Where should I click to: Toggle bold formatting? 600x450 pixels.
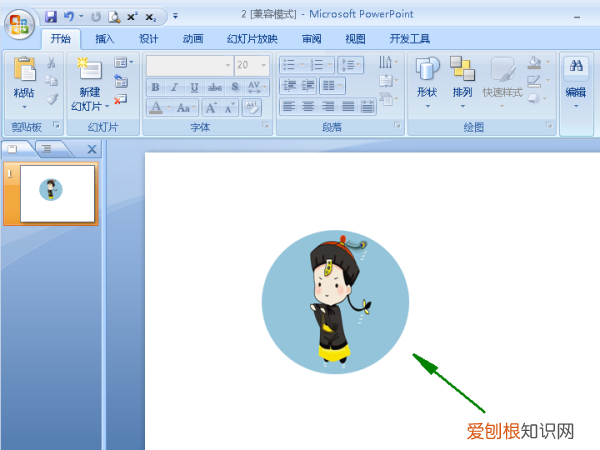pyautogui.click(x=155, y=87)
